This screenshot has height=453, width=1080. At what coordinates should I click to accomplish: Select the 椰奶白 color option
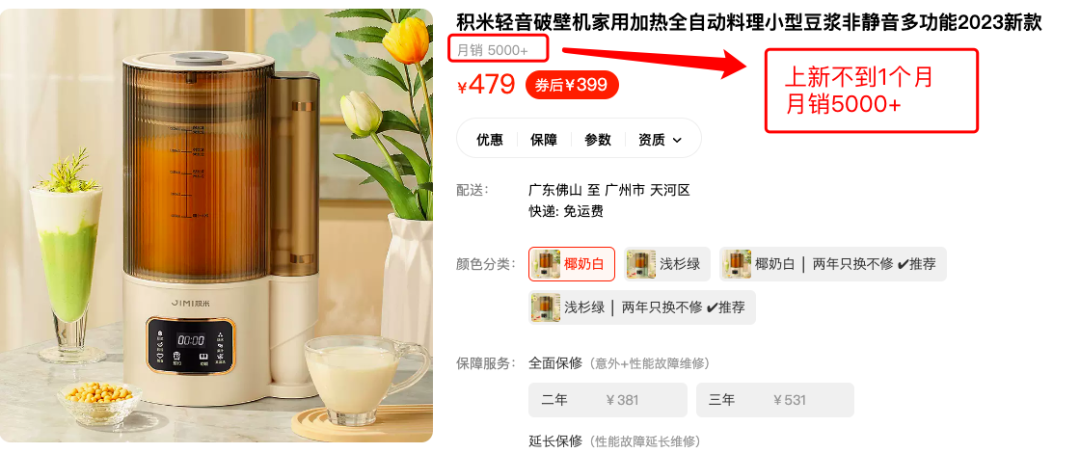coord(572,264)
